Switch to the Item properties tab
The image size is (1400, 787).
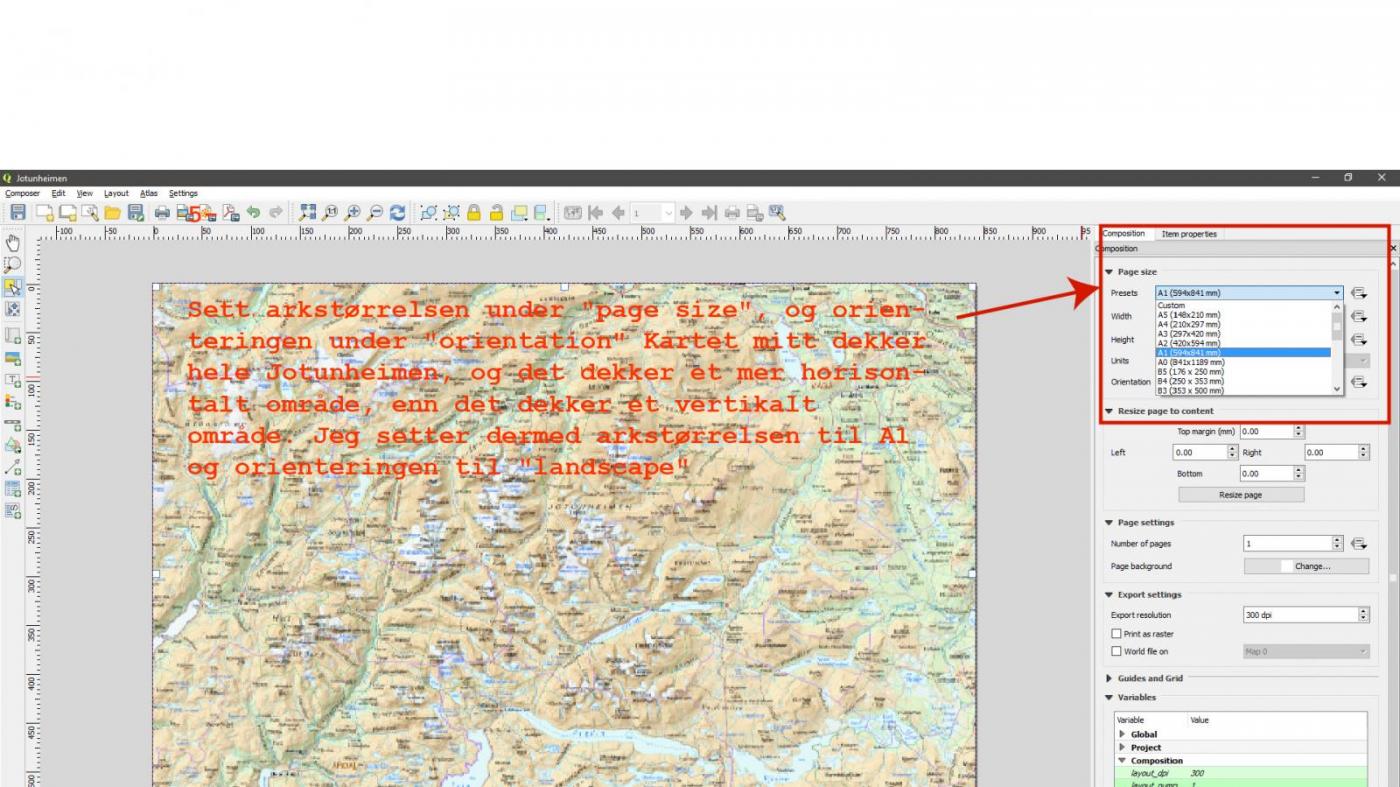(x=1189, y=234)
